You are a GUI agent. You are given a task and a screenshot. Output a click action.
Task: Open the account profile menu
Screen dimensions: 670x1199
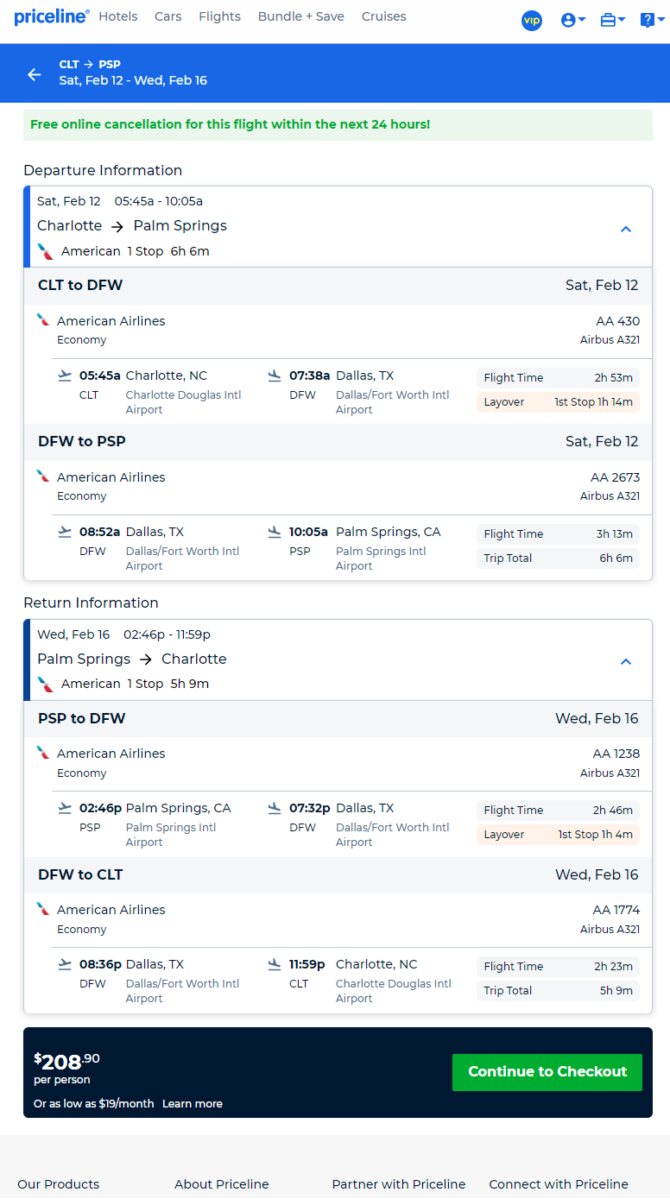coord(573,21)
